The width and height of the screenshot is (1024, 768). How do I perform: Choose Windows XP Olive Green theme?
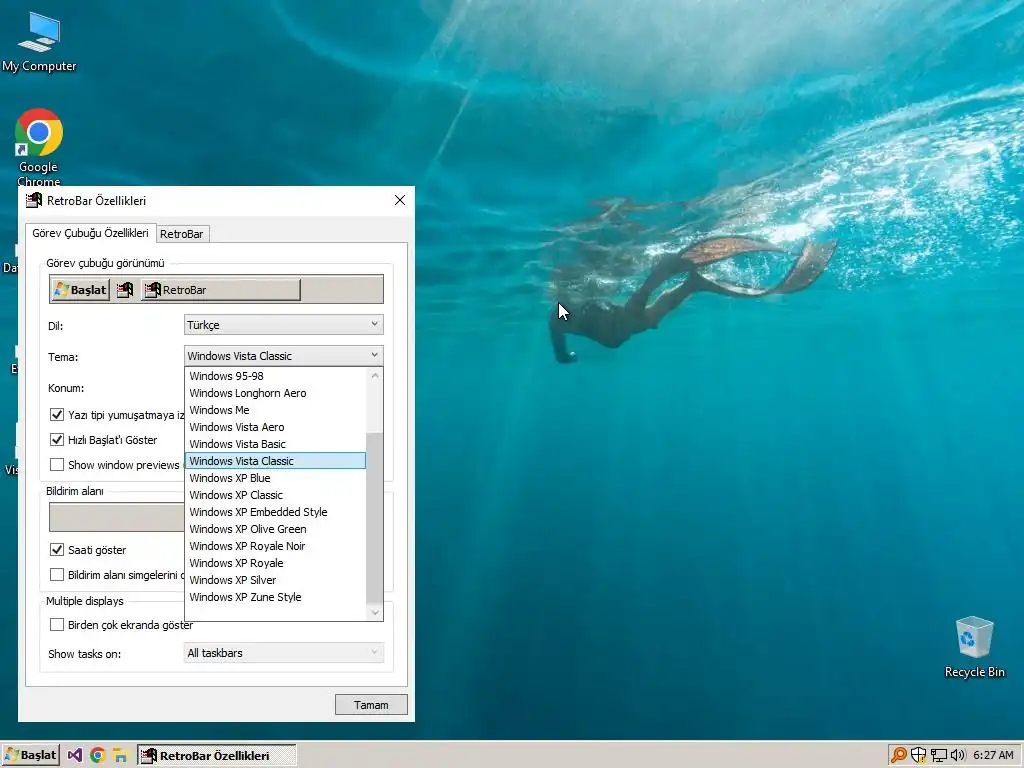(275, 528)
